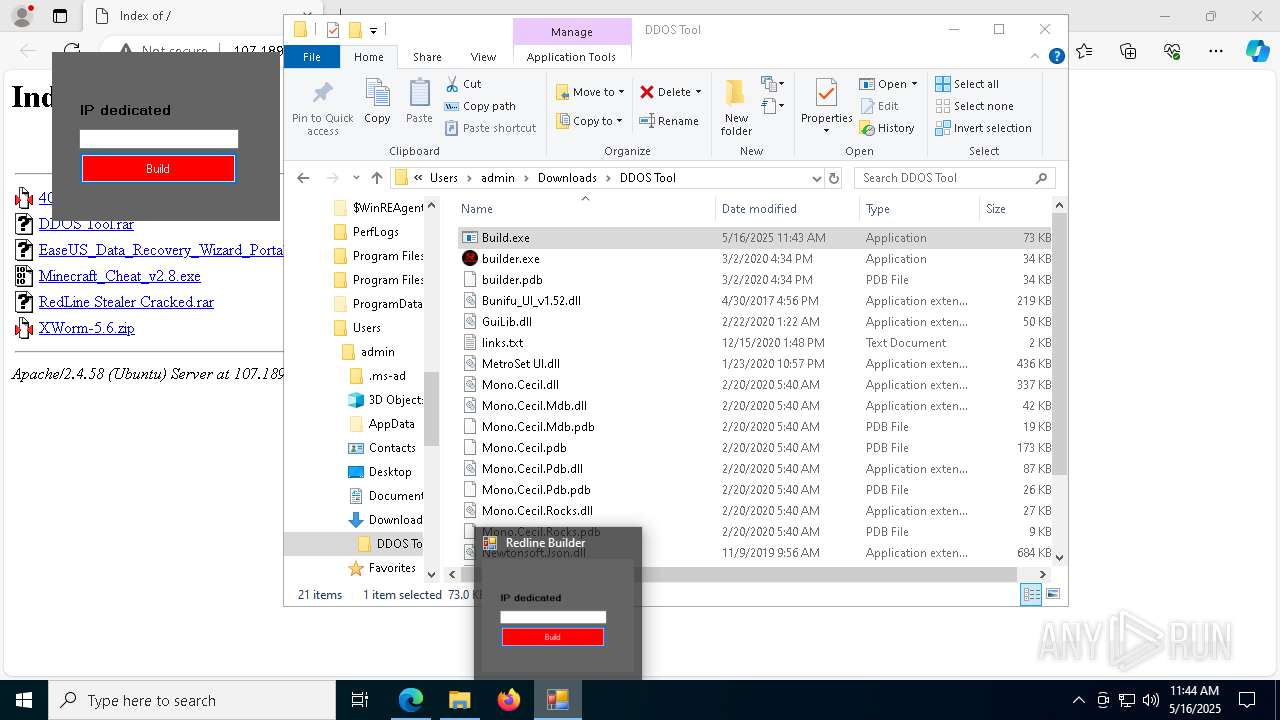Select Desktop in navigation tree
Screen dimensions: 1280x720
tap(389, 472)
